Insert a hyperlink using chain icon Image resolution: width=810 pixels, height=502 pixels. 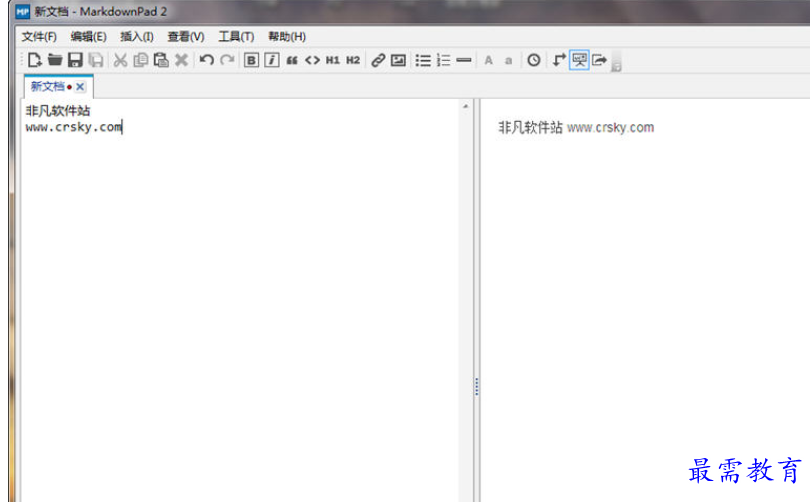378,60
